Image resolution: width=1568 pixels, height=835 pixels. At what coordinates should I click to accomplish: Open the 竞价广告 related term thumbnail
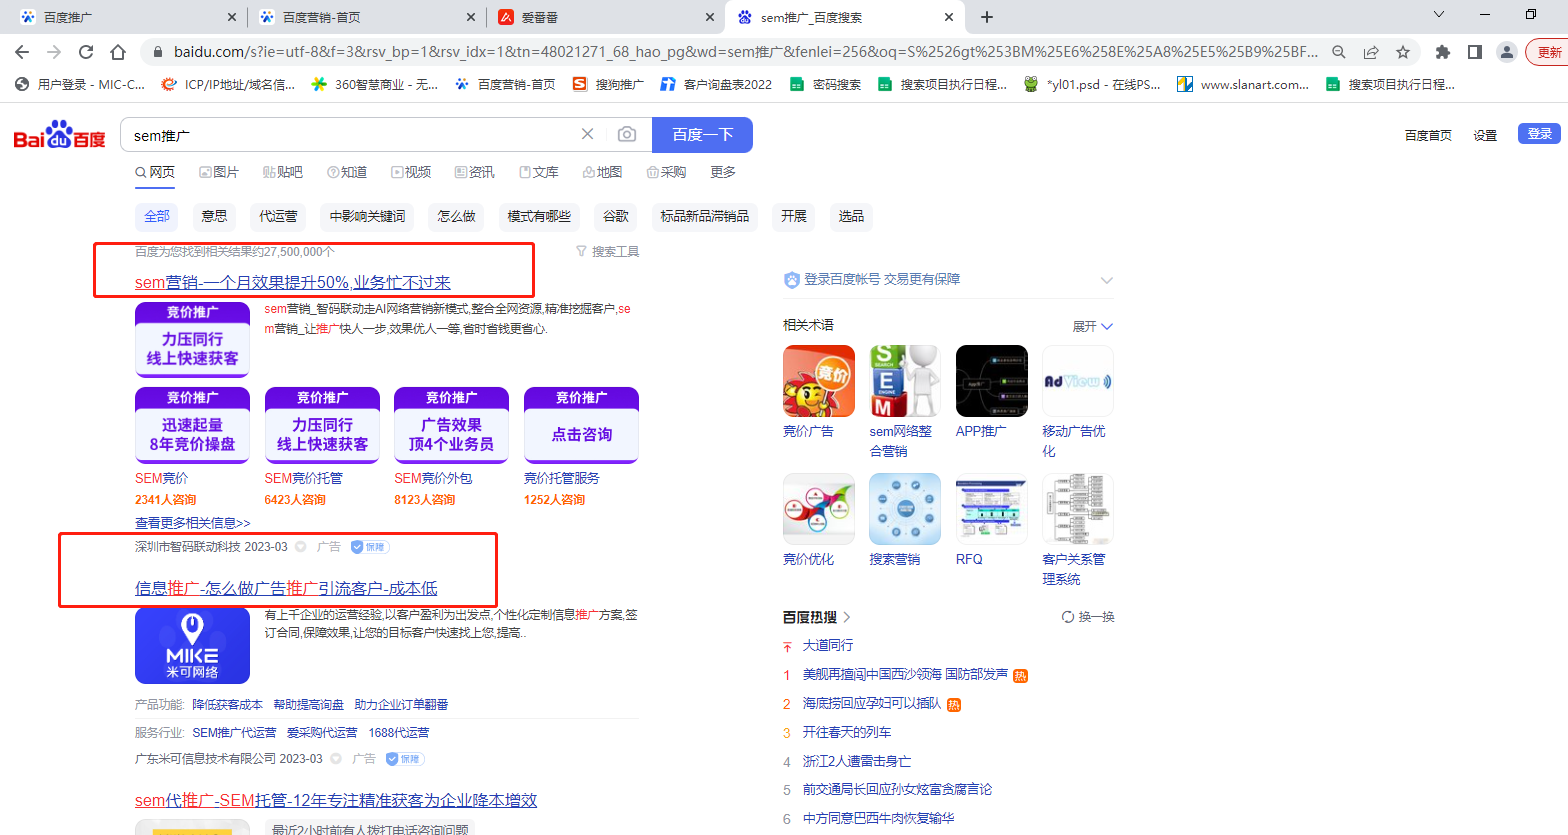tap(819, 381)
